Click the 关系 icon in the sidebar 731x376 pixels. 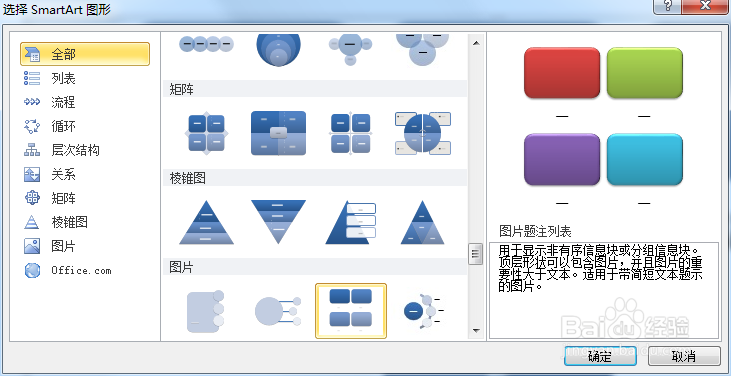coord(32,174)
